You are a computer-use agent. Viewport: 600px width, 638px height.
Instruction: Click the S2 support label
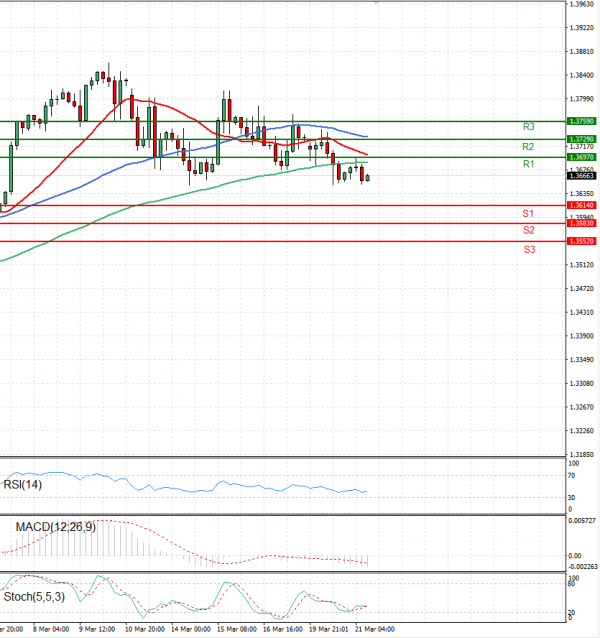tap(528, 230)
